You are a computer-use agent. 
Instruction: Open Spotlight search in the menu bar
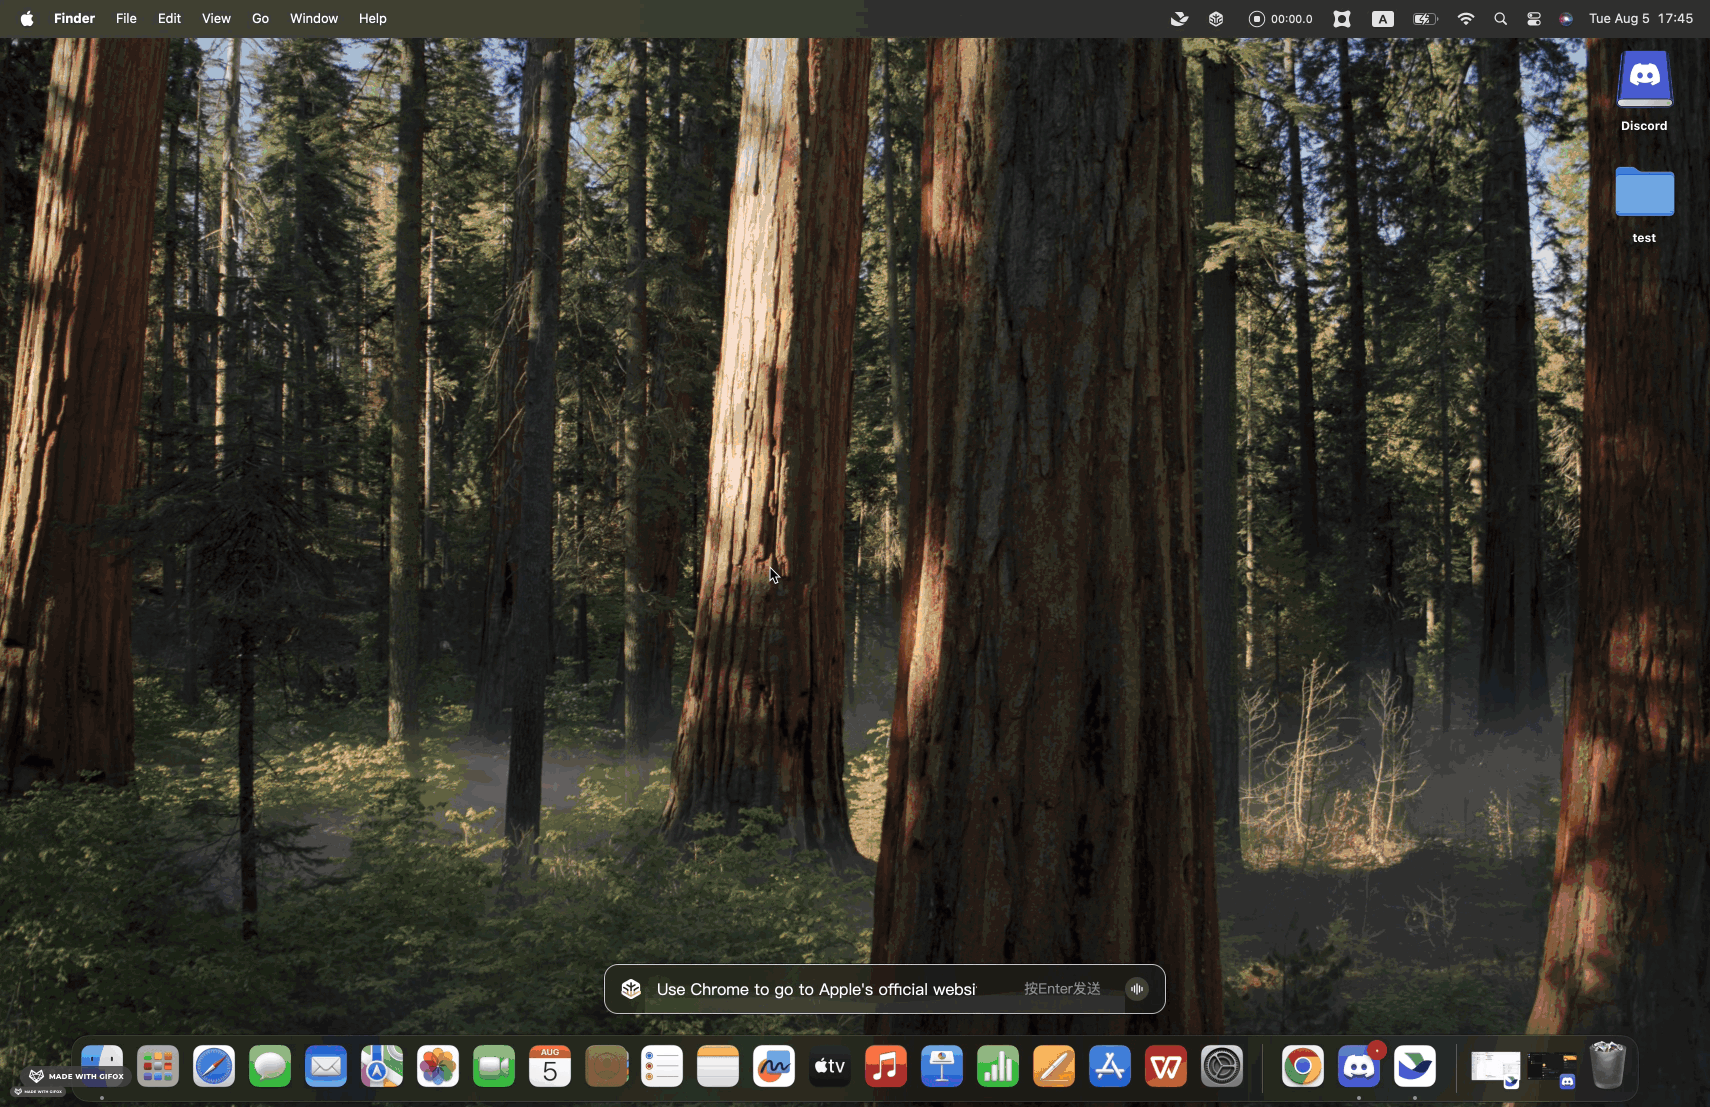point(1500,18)
